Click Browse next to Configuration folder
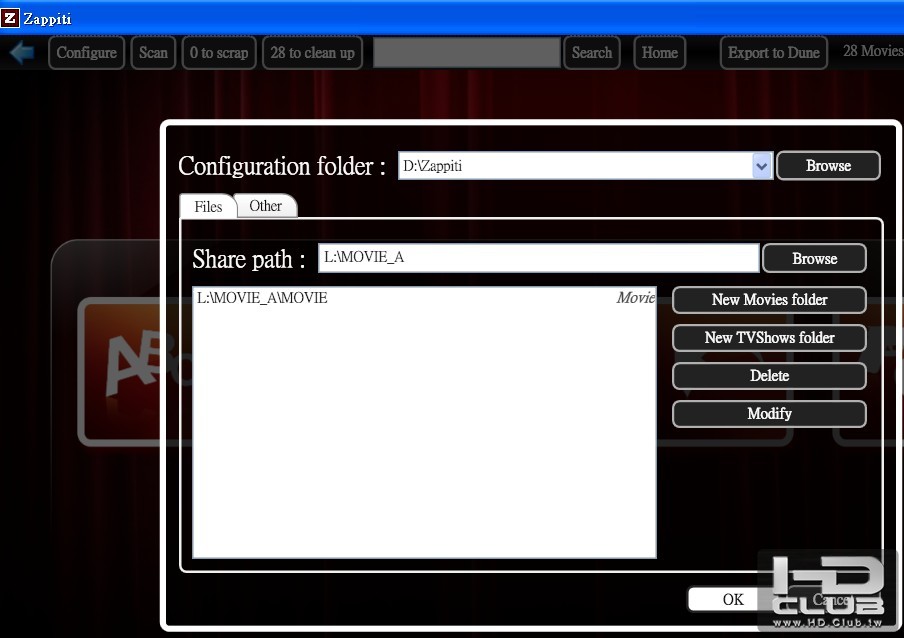The width and height of the screenshot is (904, 638). 828,165
